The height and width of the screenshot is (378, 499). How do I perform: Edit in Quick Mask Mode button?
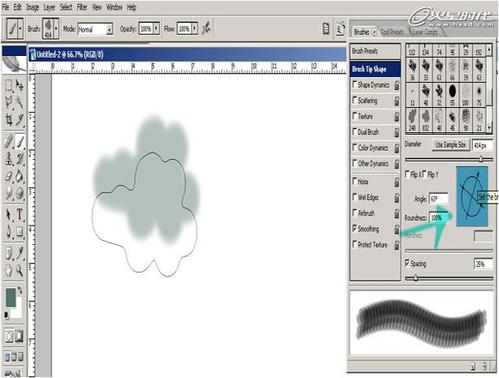pos(20,337)
